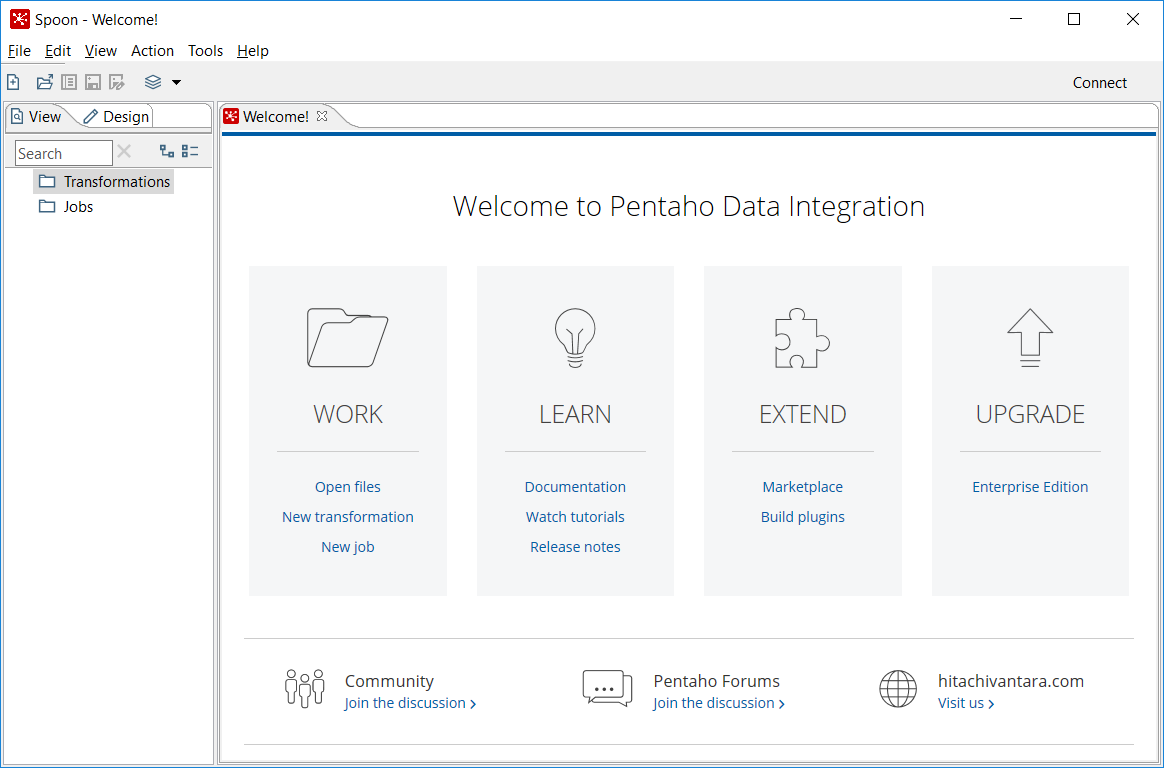Switch to the Design tab

tap(116, 117)
